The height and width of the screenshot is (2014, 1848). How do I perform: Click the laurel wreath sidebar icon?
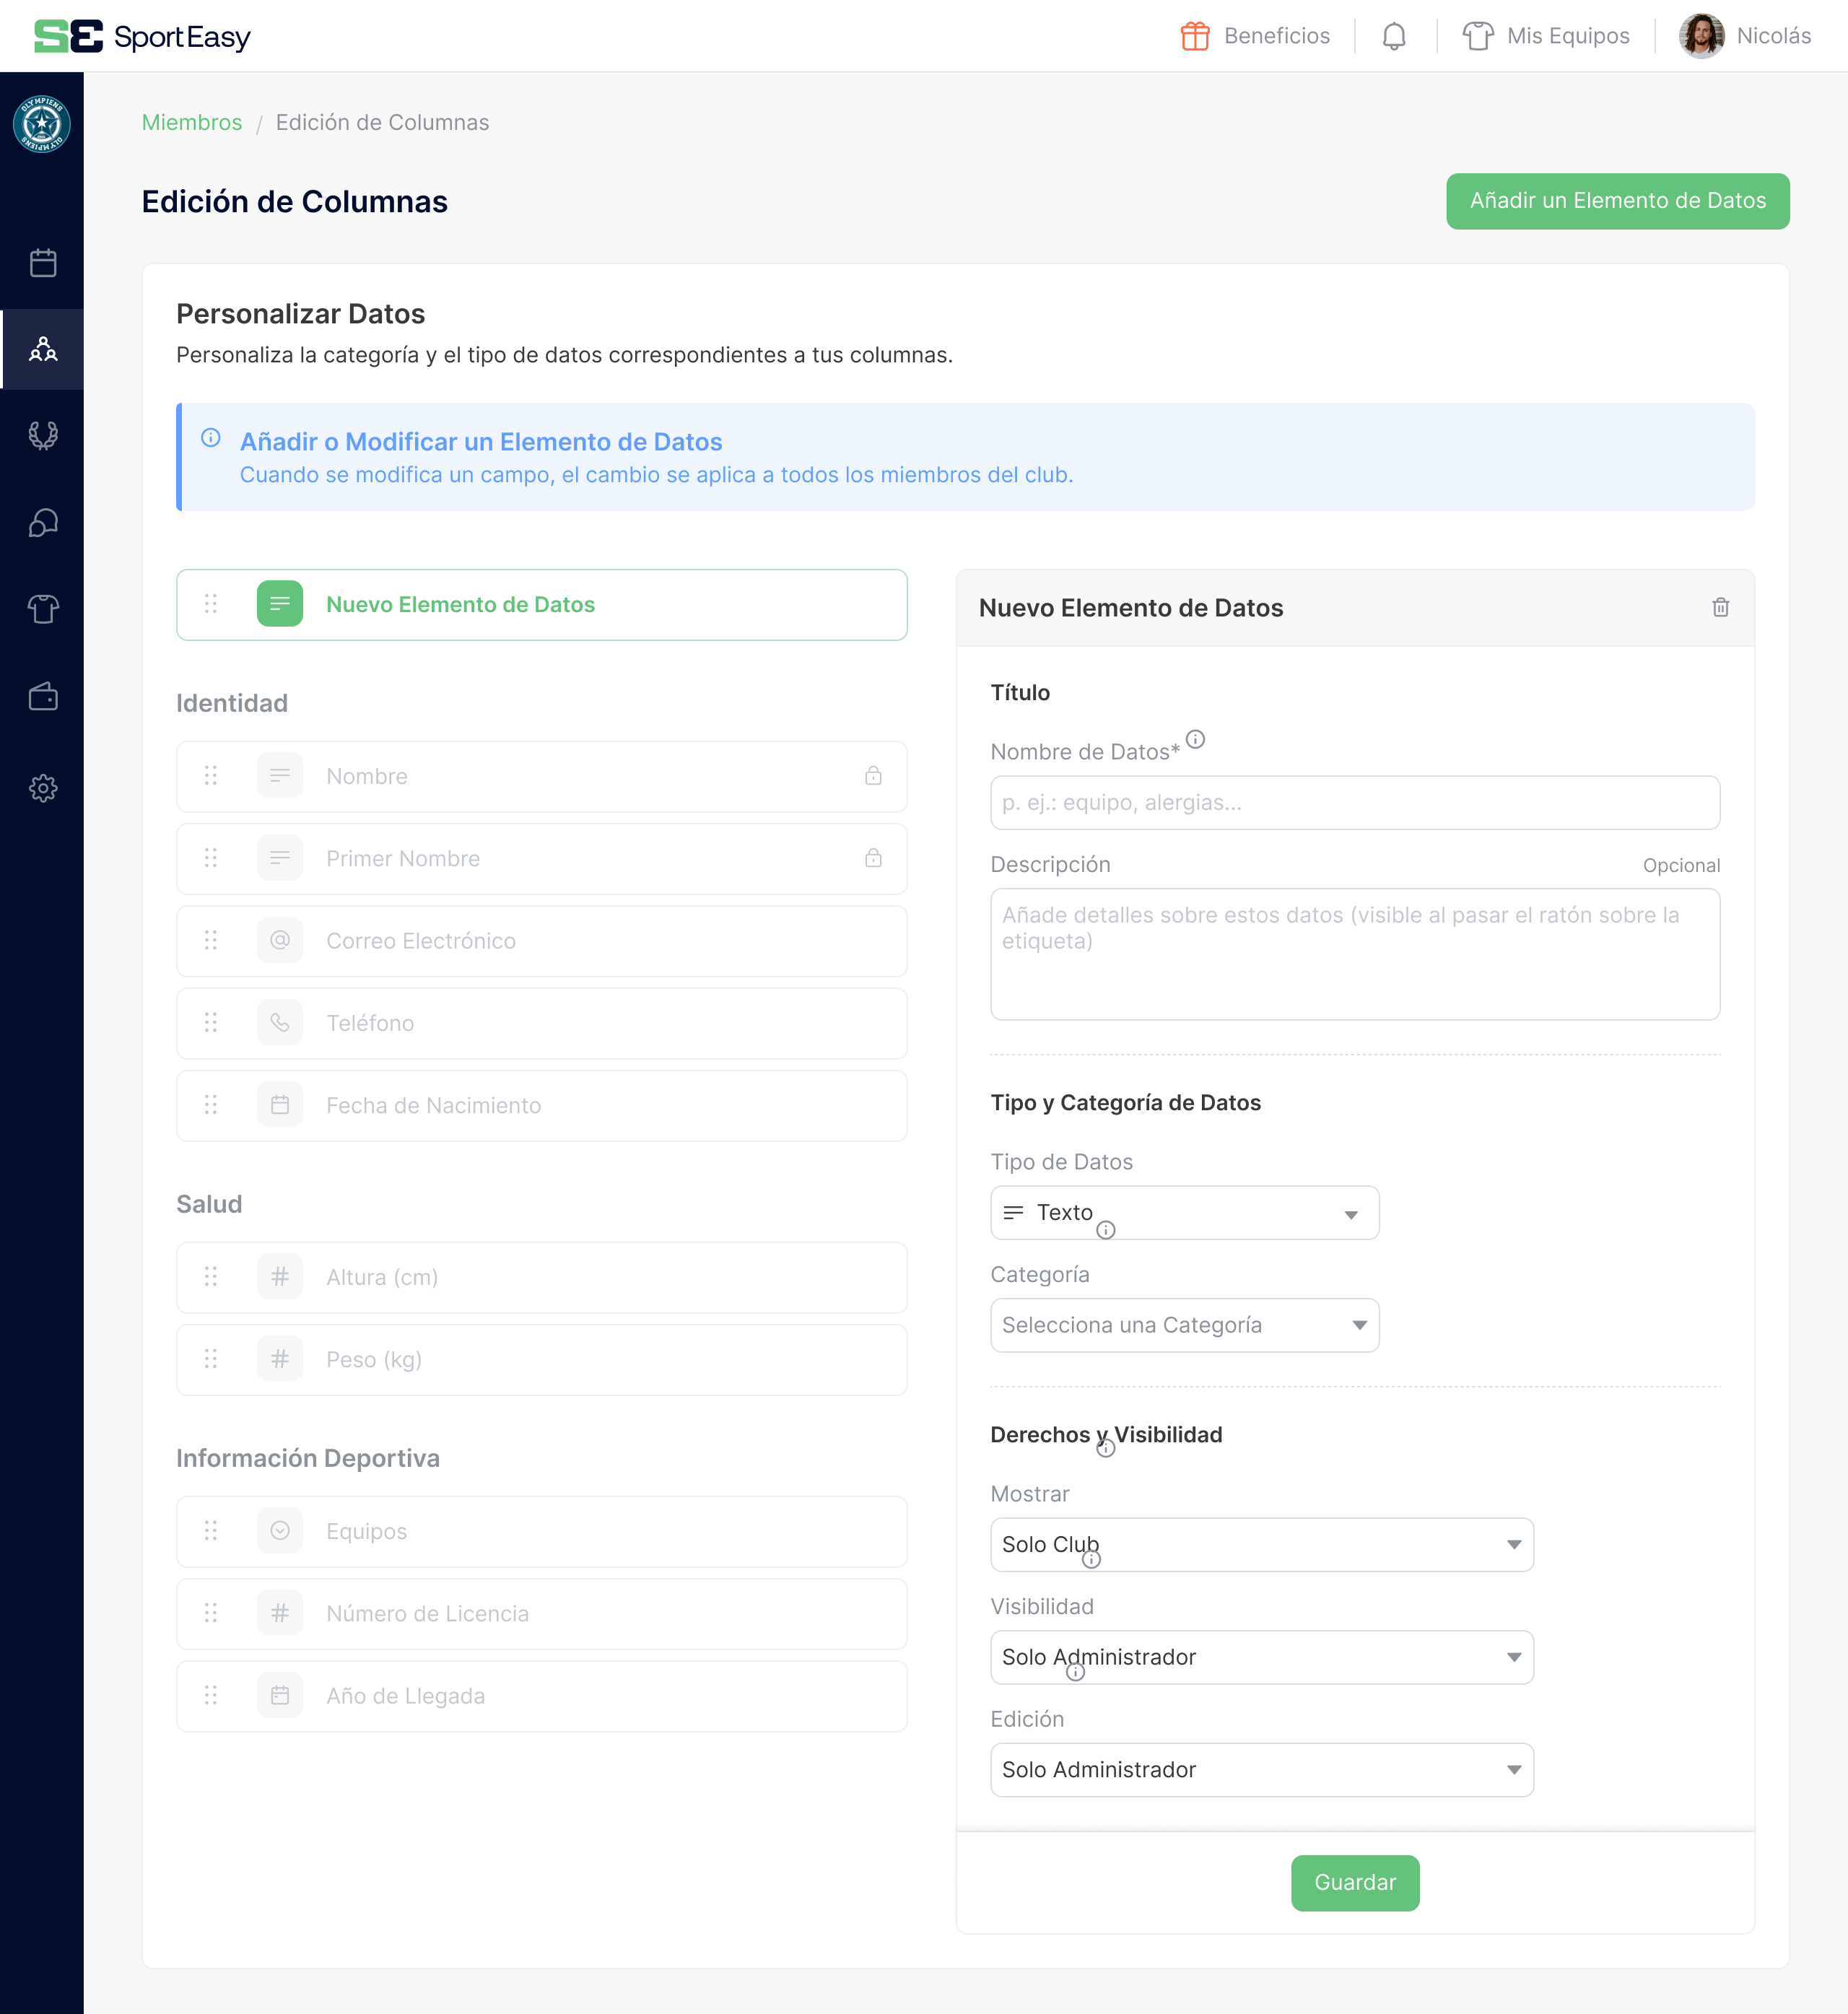coord(42,435)
